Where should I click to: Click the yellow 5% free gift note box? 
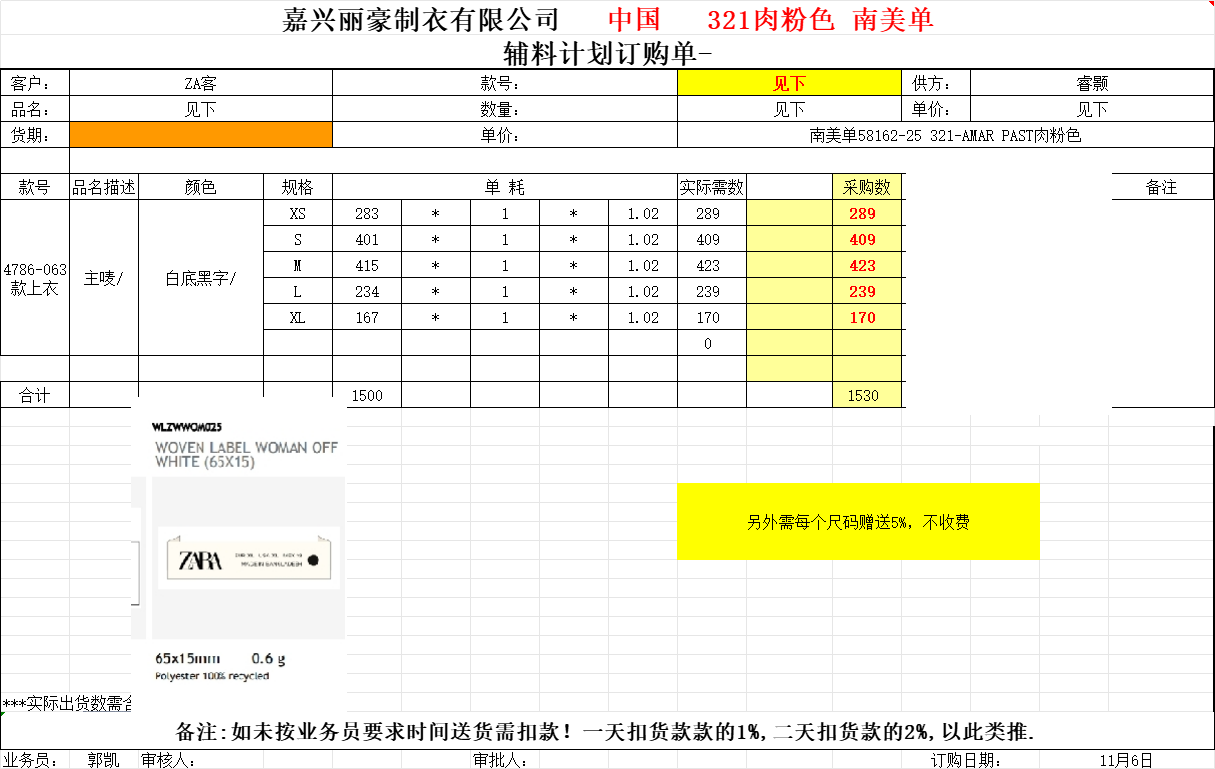858,522
